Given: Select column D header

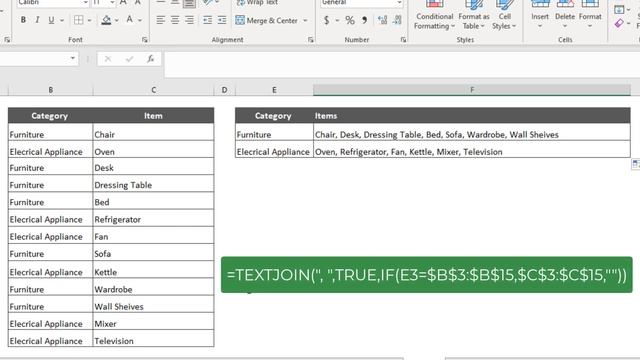Looking at the screenshot, I should point(224,90).
